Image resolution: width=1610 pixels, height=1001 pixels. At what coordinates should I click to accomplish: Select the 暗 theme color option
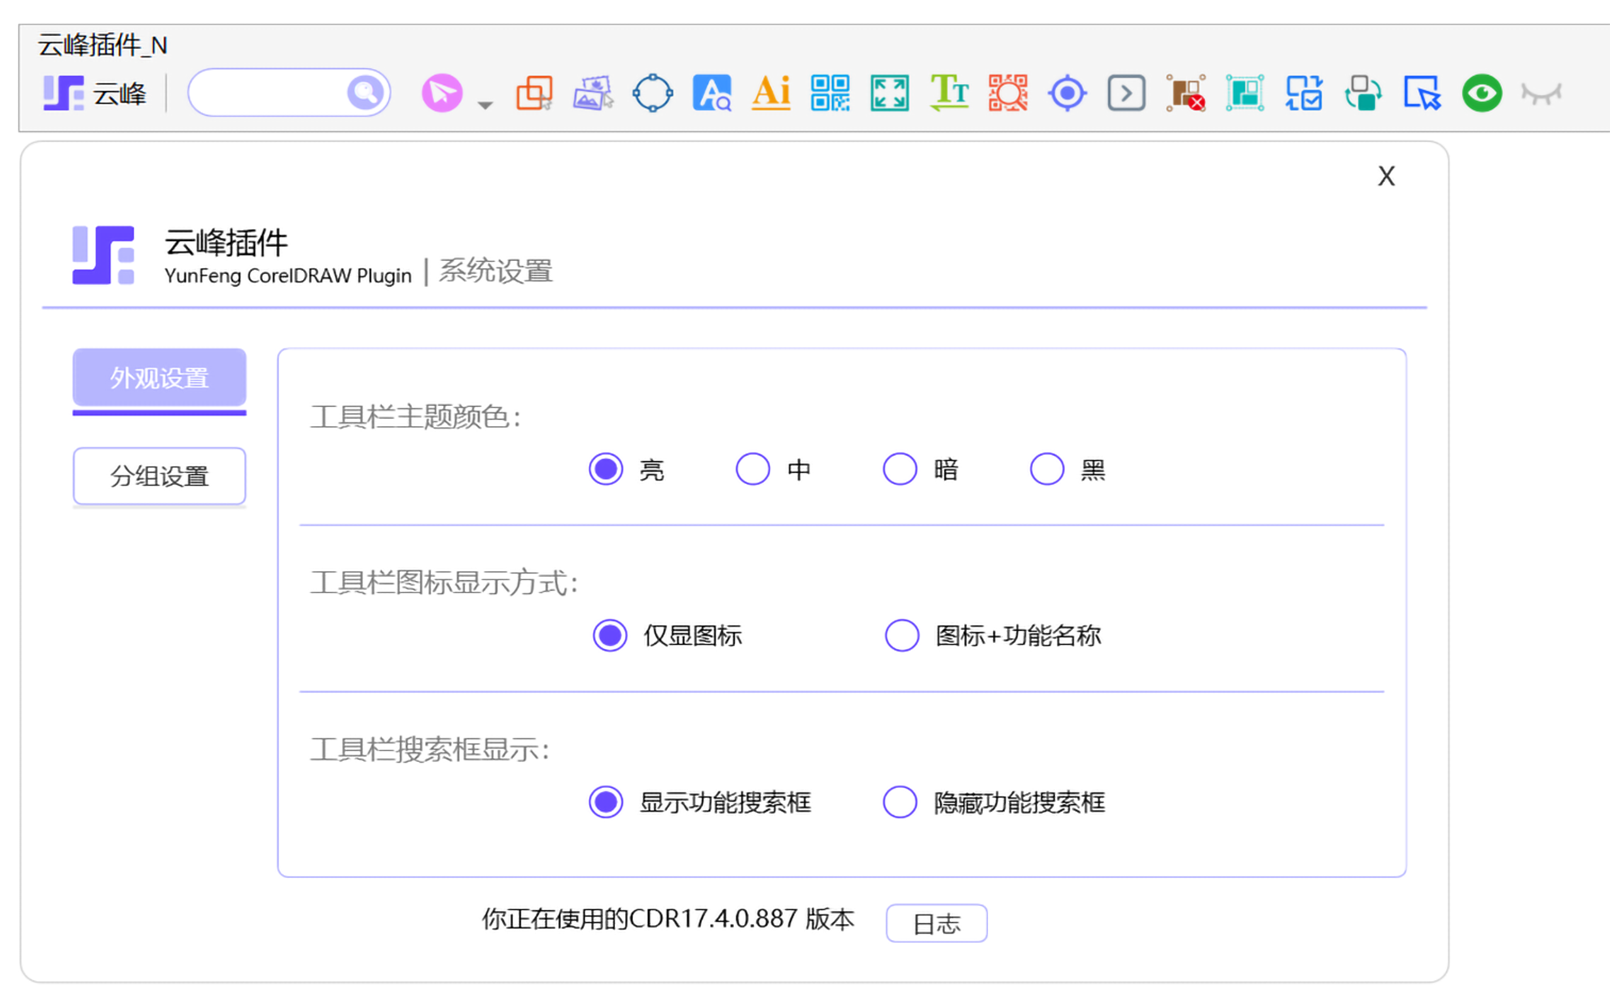(899, 468)
